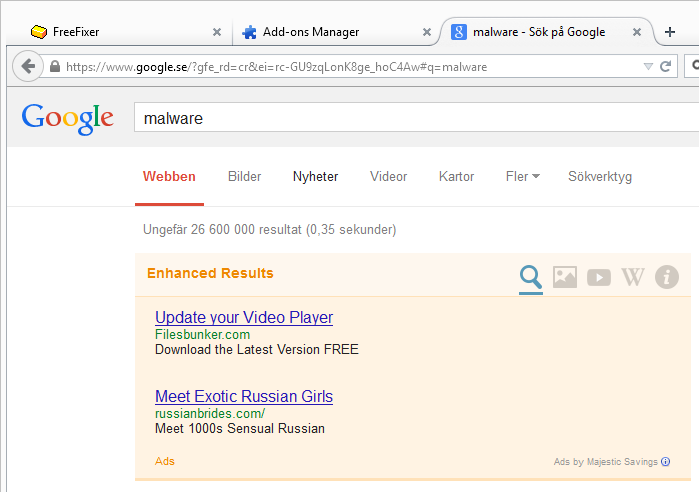Click the Google search box containing malware
699x492 pixels.
coord(416,118)
